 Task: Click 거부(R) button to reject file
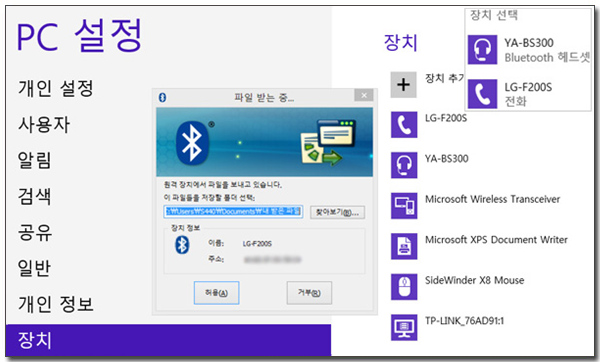(x=309, y=293)
